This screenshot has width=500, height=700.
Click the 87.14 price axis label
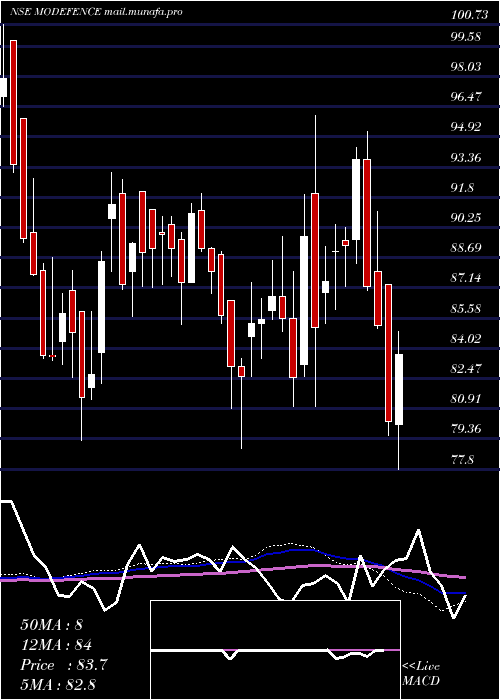click(466, 278)
